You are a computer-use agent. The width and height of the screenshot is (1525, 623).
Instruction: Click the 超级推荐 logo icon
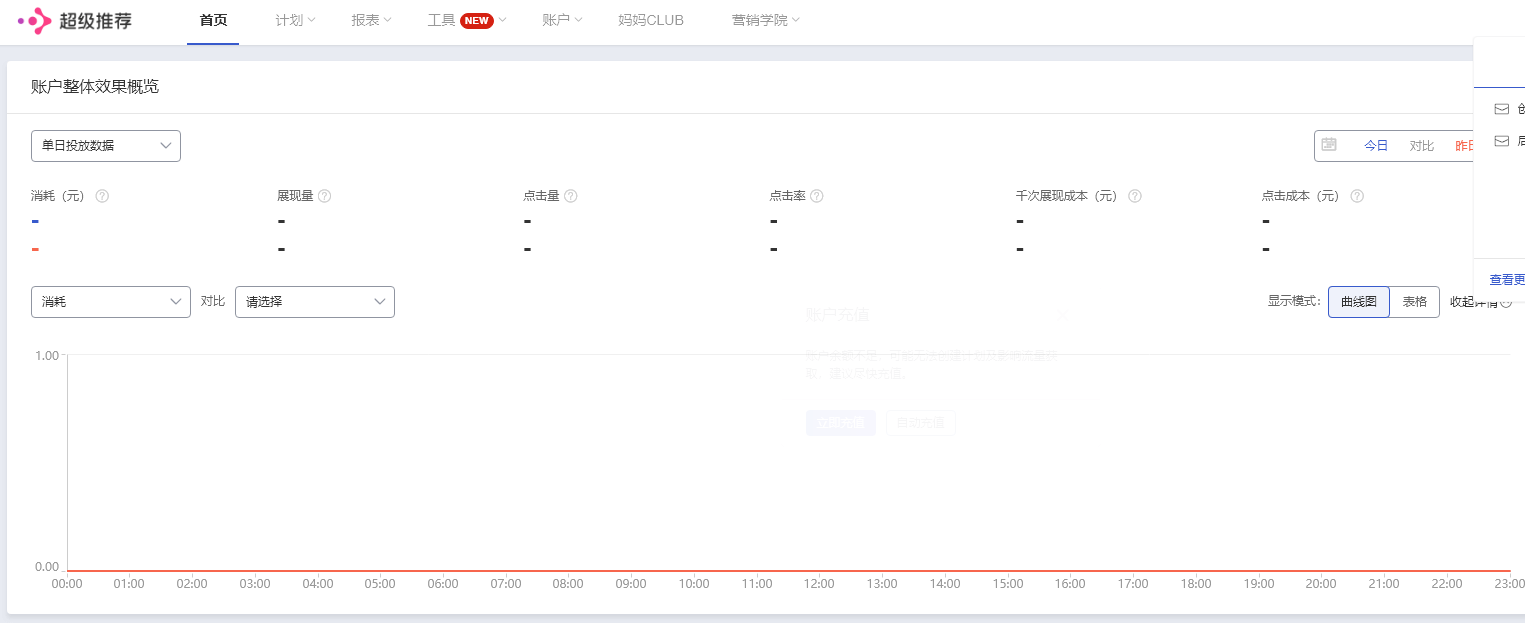(x=35, y=20)
